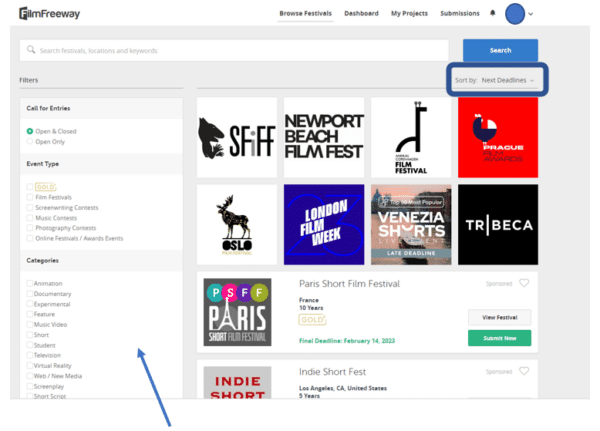Screen dimensions: 600x431
Task: Enable the Virtual Reality category
Action: [x=29, y=366]
